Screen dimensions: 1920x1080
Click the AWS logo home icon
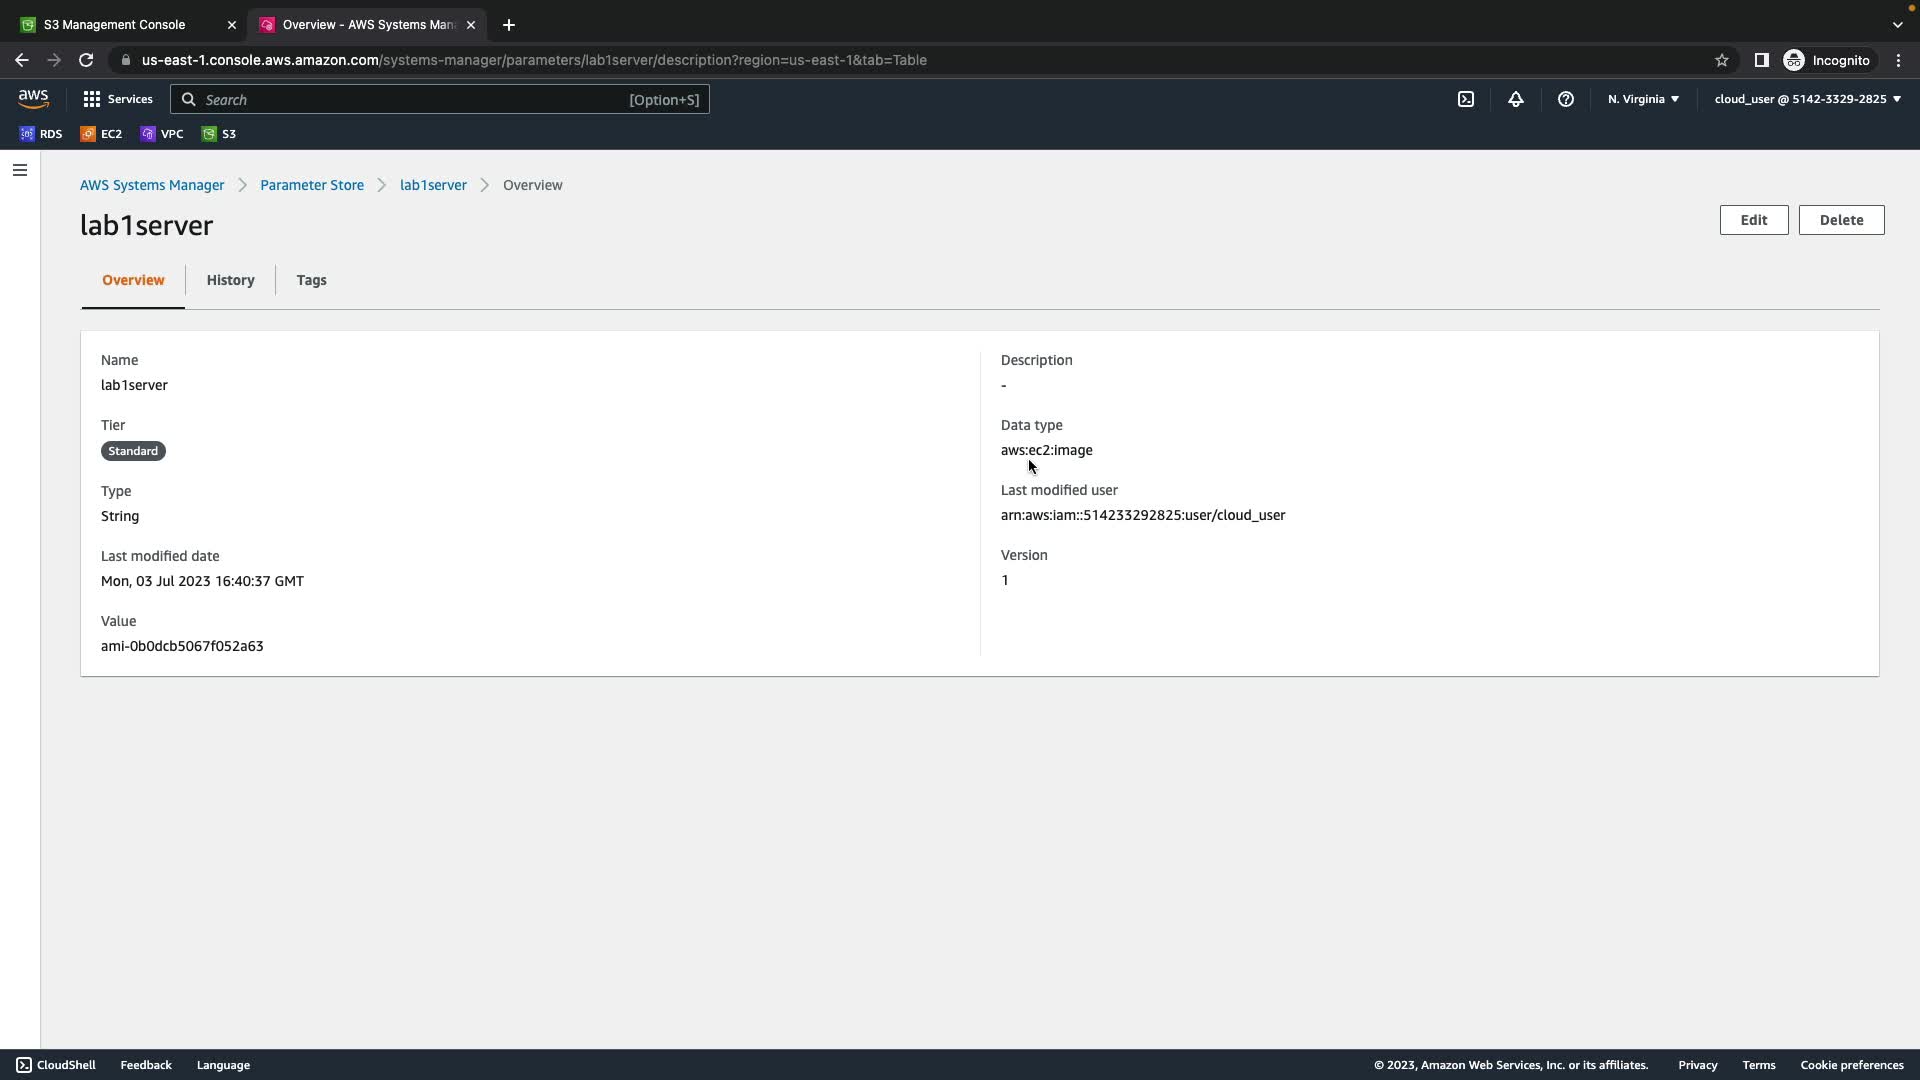[x=33, y=98]
